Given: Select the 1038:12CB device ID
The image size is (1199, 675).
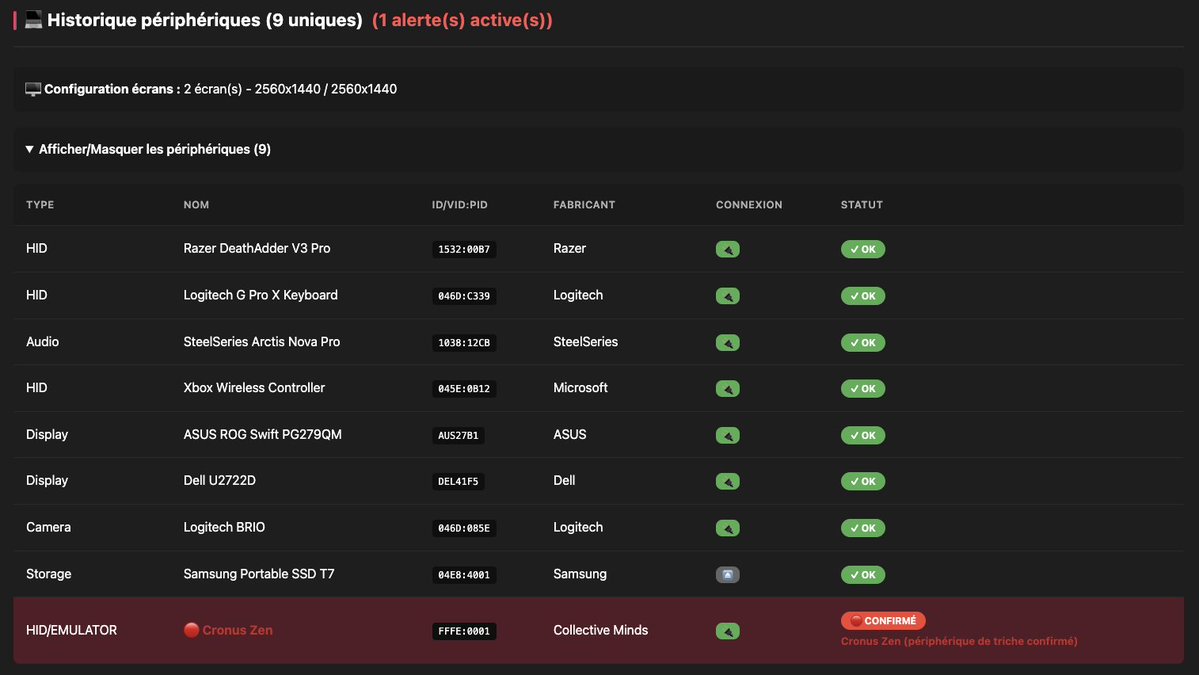Looking at the screenshot, I should (x=464, y=342).
